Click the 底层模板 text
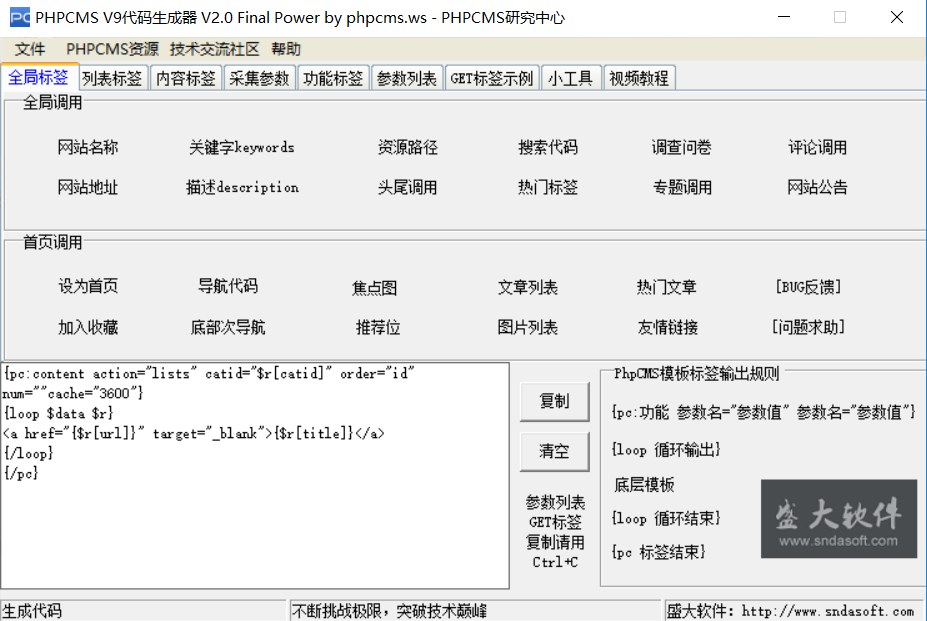Screen dimensions: 927x621 (644, 485)
